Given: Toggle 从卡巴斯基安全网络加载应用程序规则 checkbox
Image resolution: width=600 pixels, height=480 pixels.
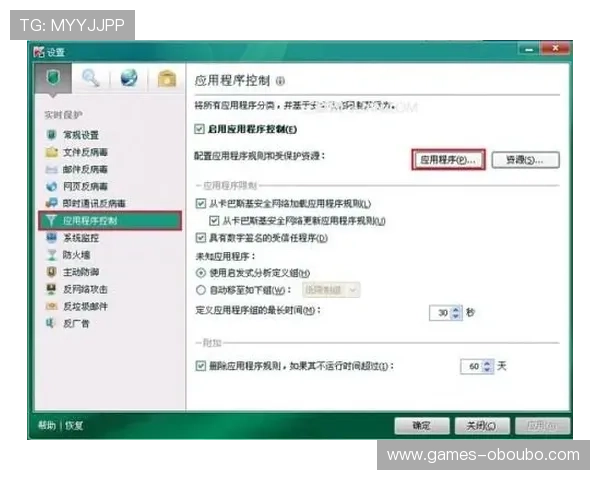Looking at the screenshot, I should click(x=201, y=203).
